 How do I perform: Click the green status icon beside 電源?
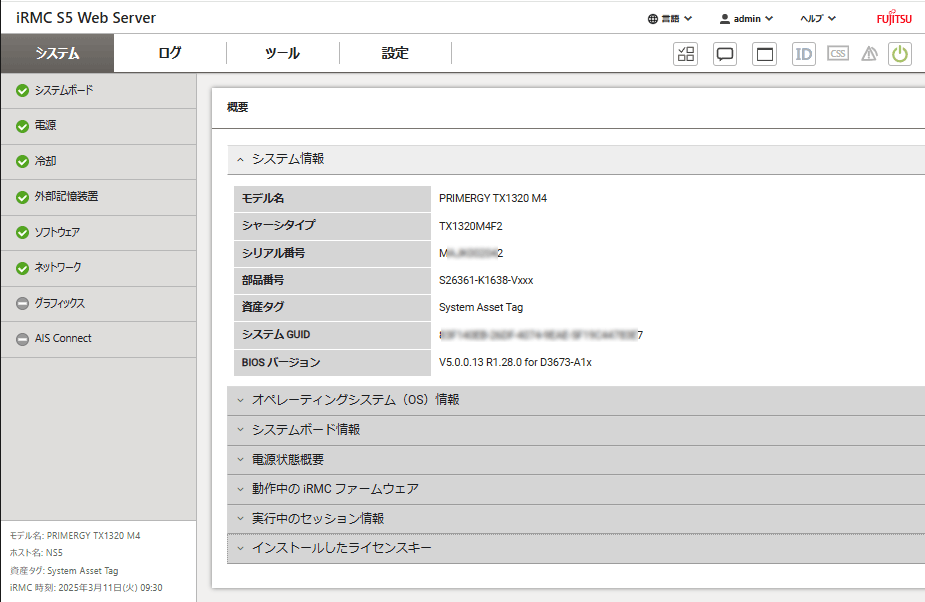point(22,126)
